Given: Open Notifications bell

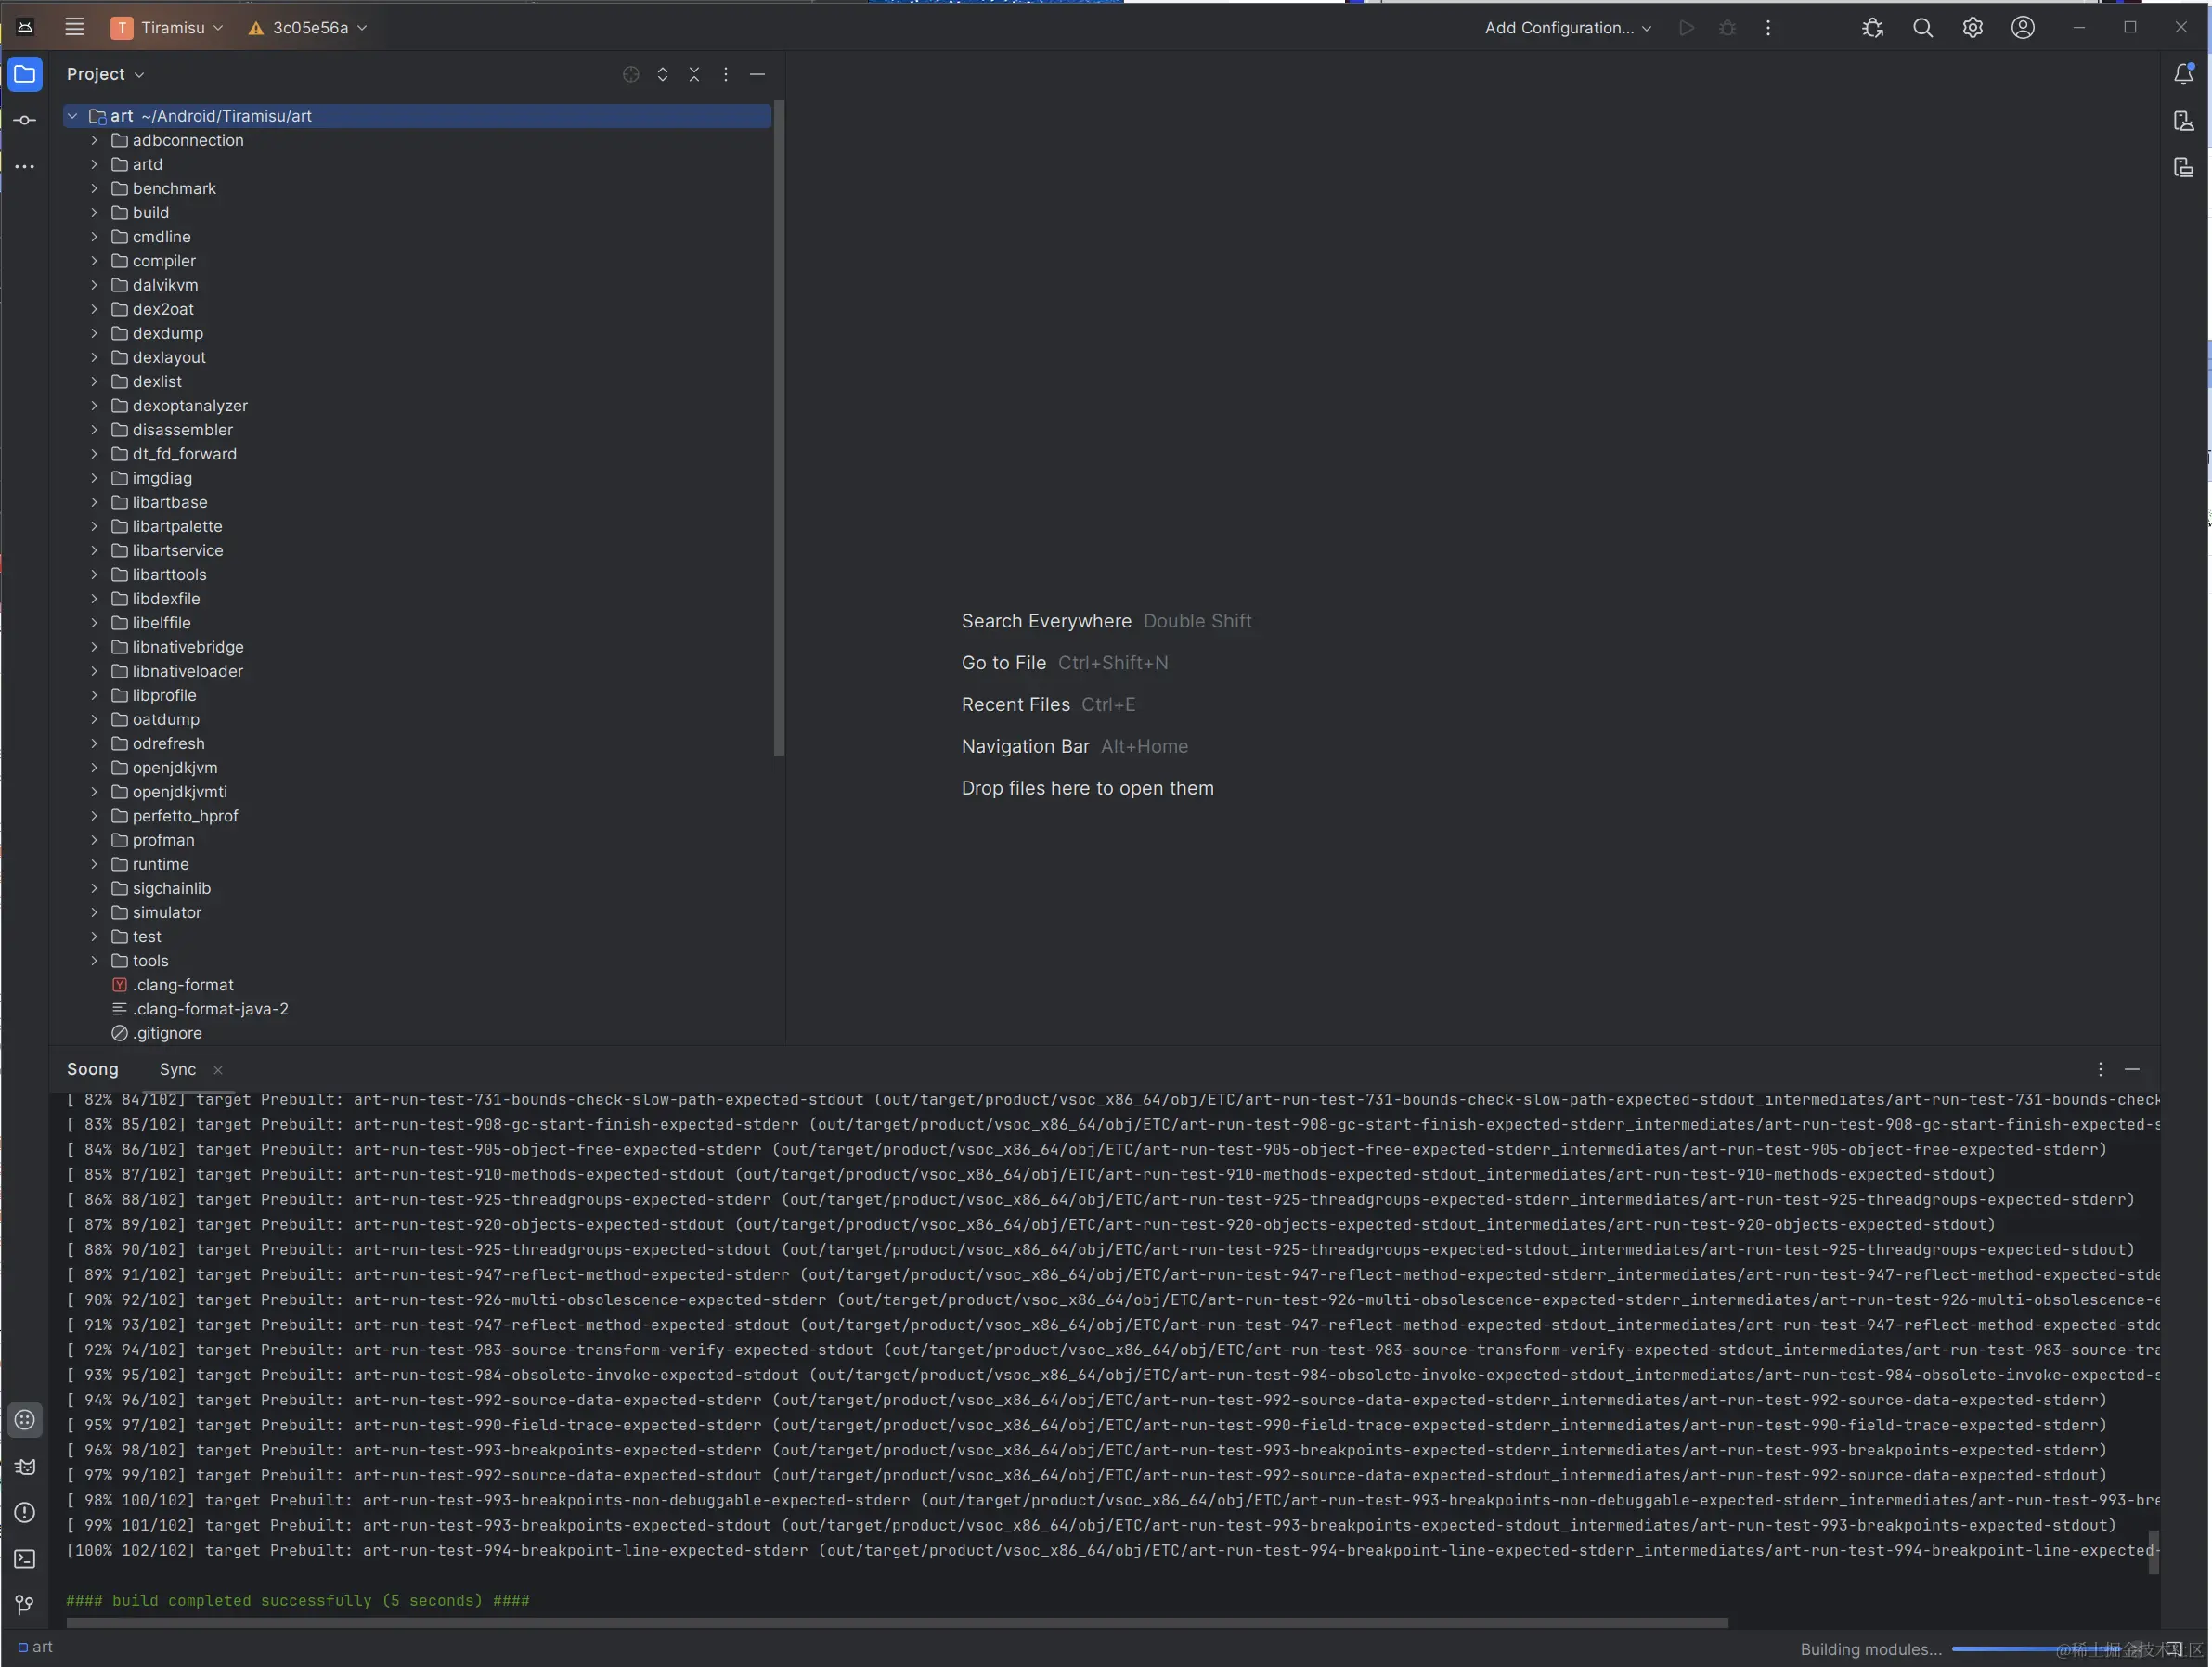Looking at the screenshot, I should (2184, 74).
